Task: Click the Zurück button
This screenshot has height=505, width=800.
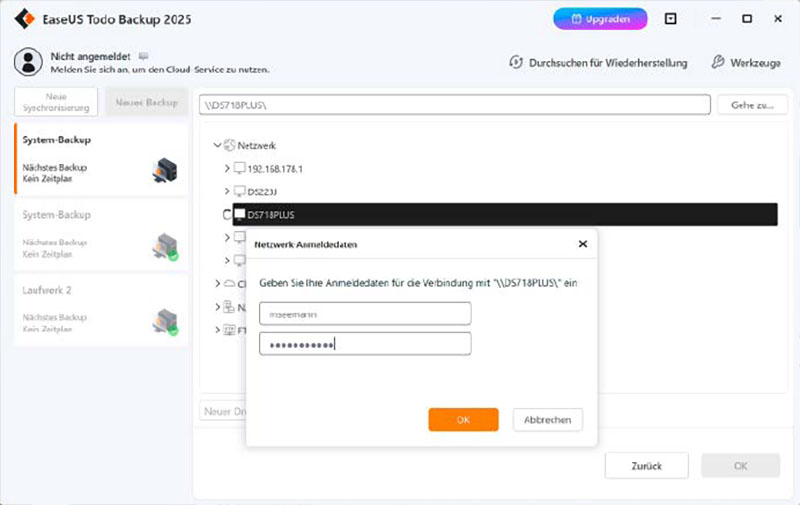Action: click(x=646, y=465)
